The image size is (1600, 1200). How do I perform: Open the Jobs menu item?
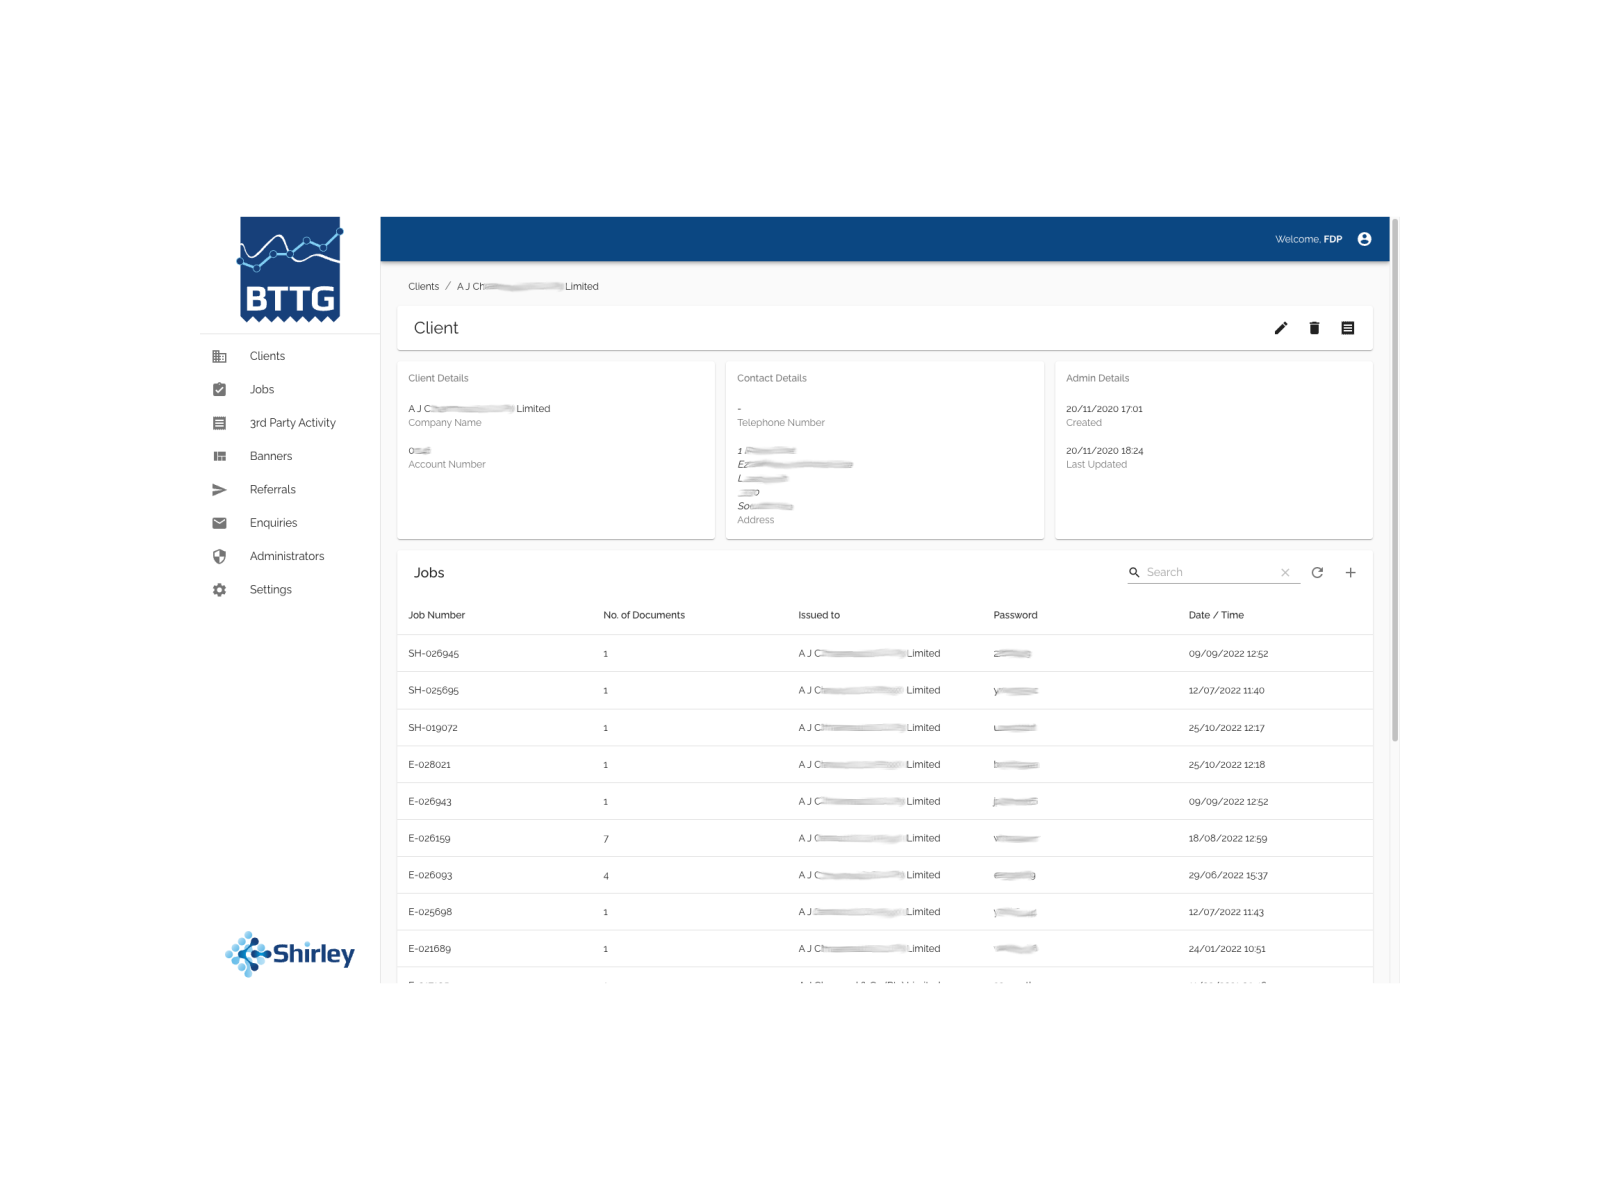(x=262, y=390)
